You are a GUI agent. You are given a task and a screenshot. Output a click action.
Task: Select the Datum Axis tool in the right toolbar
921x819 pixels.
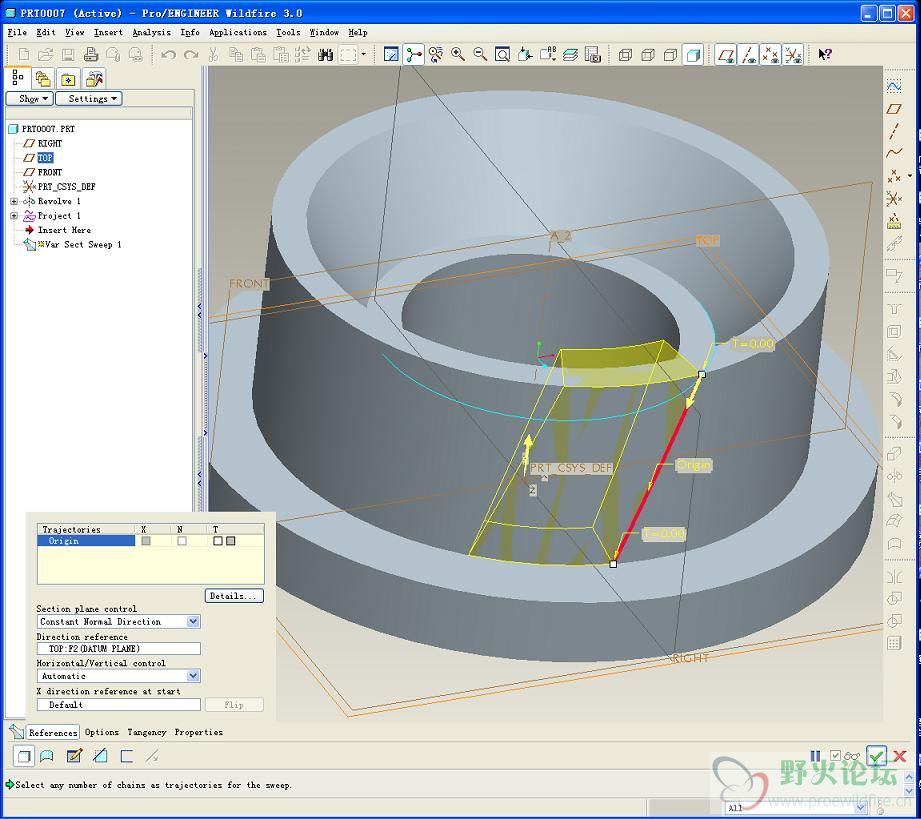894,131
